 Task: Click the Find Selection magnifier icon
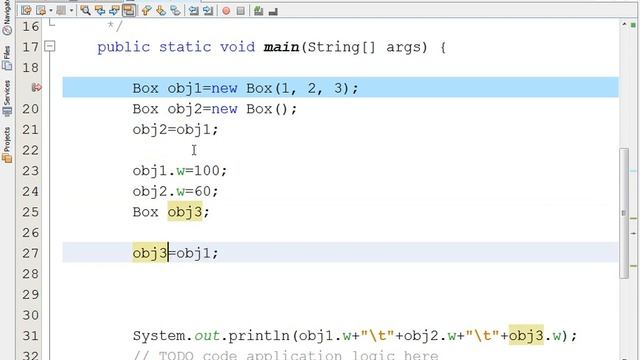tap(85, 11)
